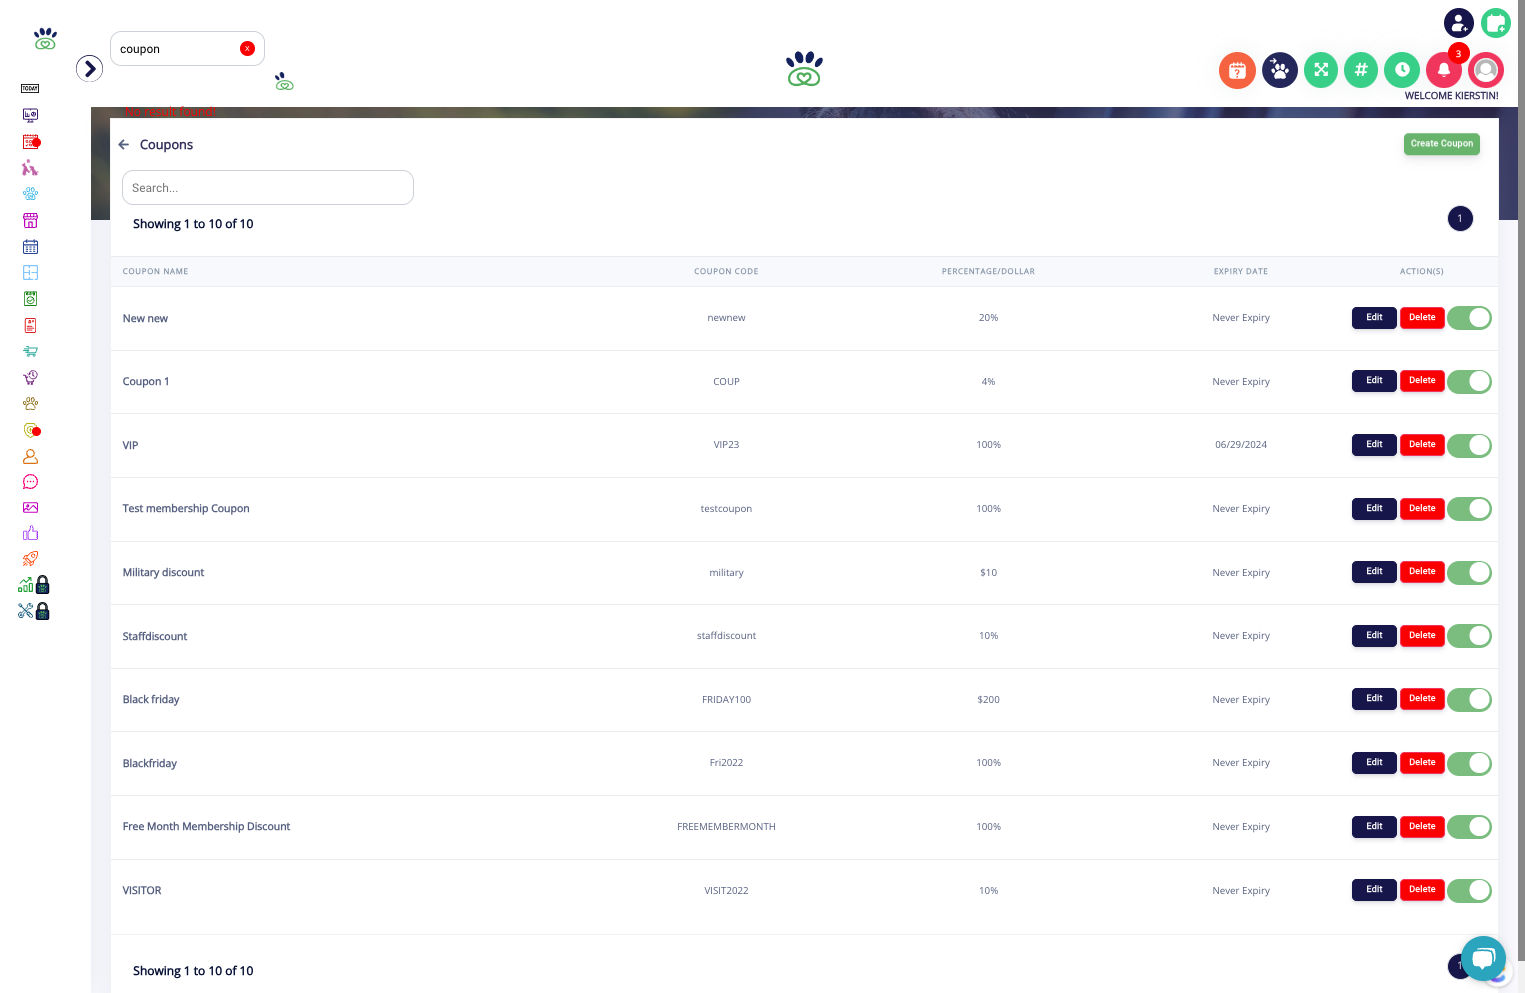Viewport: 1525px width, 993px height.
Task: Open the magenta image gallery sidebar icon
Action: coord(30,507)
